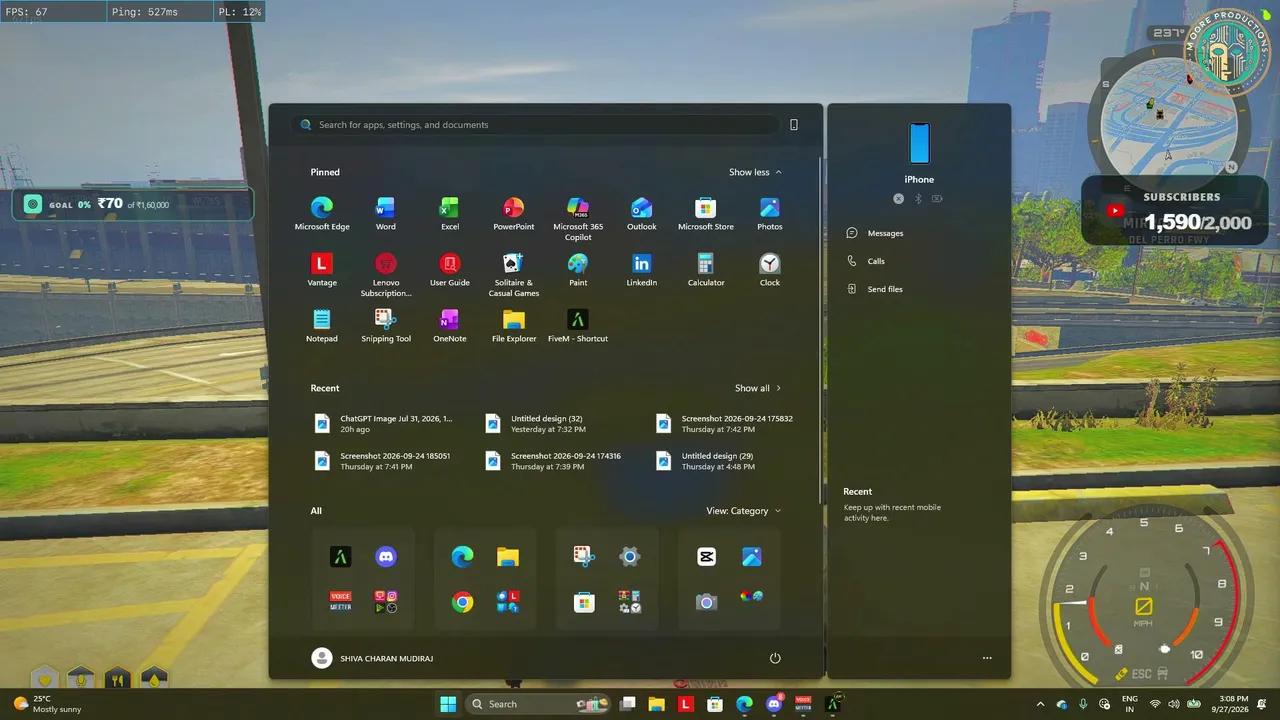Open Voicemeeter from the All section
This screenshot has width=1280, height=720.
point(341,602)
